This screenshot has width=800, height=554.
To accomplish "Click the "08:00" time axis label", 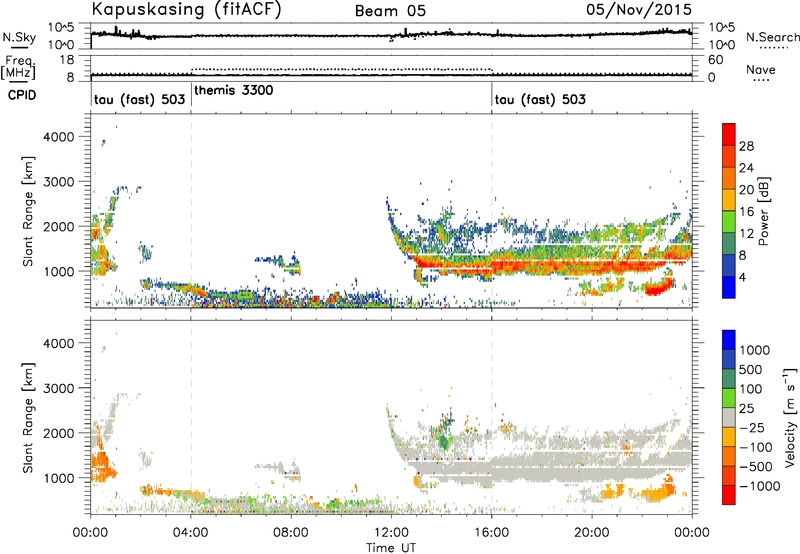I will (290, 533).
